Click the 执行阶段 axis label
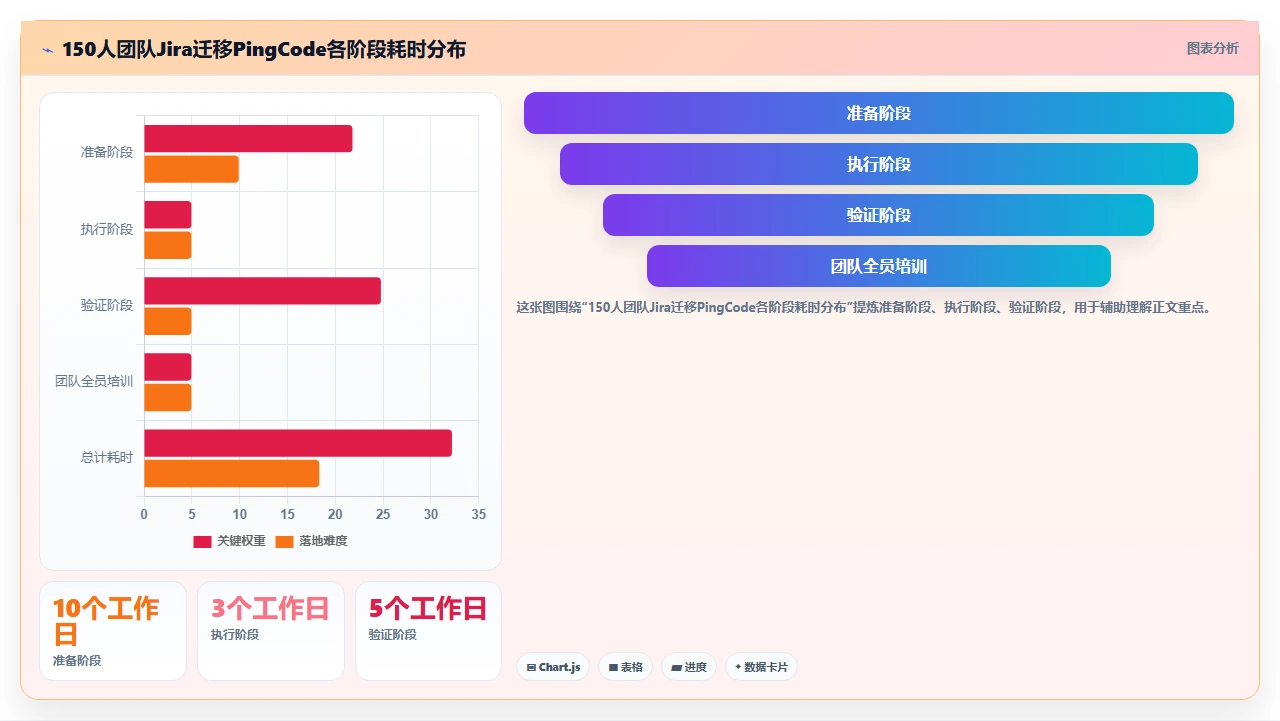Image resolution: width=1280 pixels, height=721 pixels. click(x=107, y=229)
